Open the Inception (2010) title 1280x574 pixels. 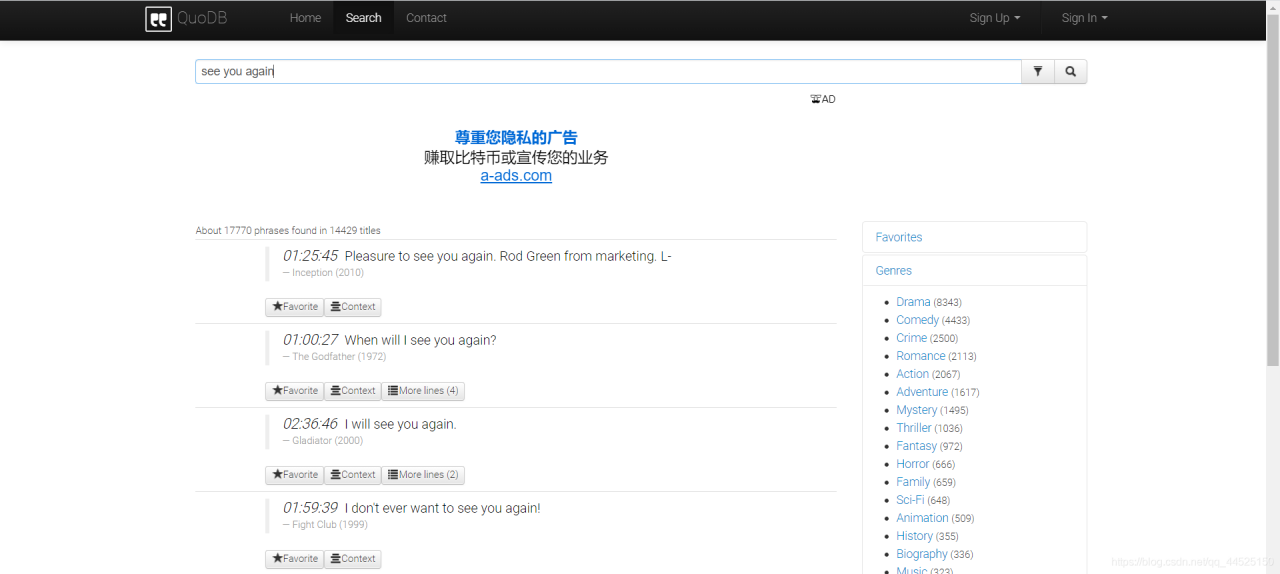(x=328, y=273)
